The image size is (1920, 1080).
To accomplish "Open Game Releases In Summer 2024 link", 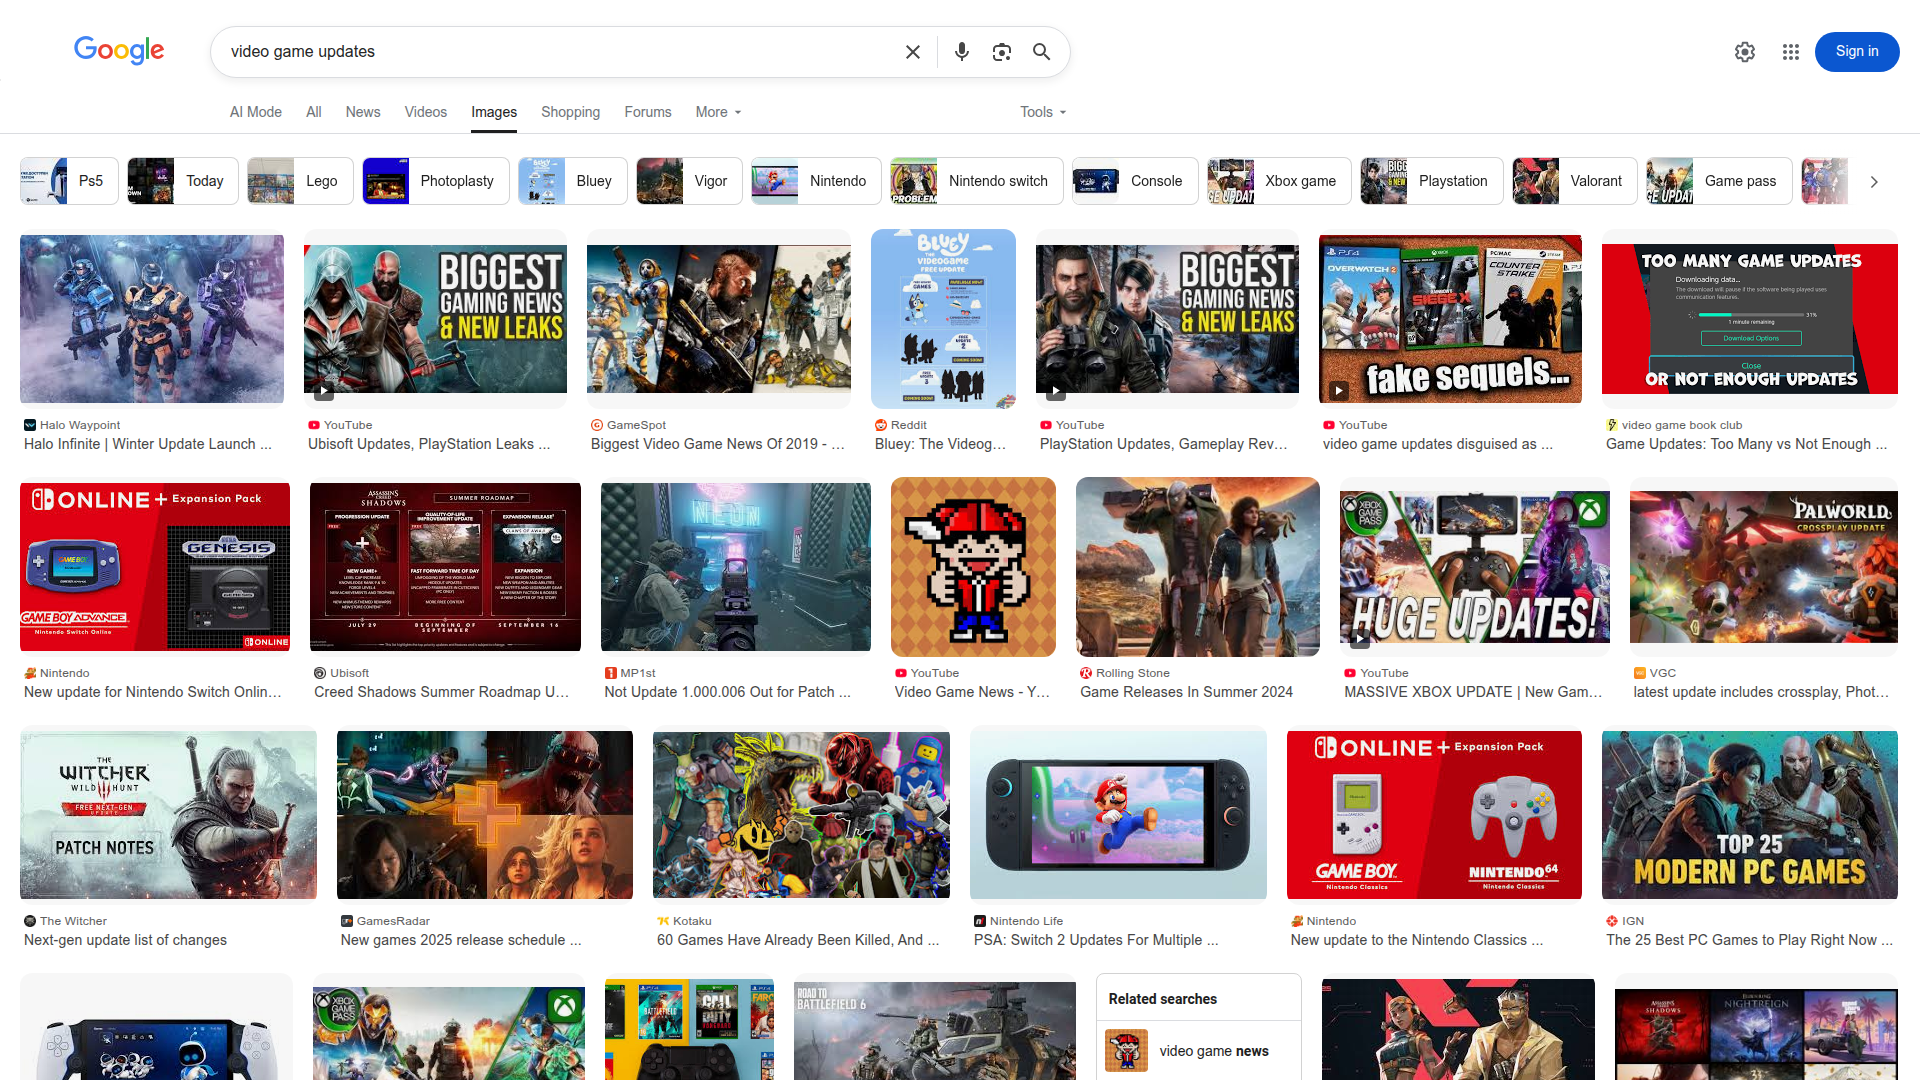I will pyautogui.click(x=1186, y=692).
